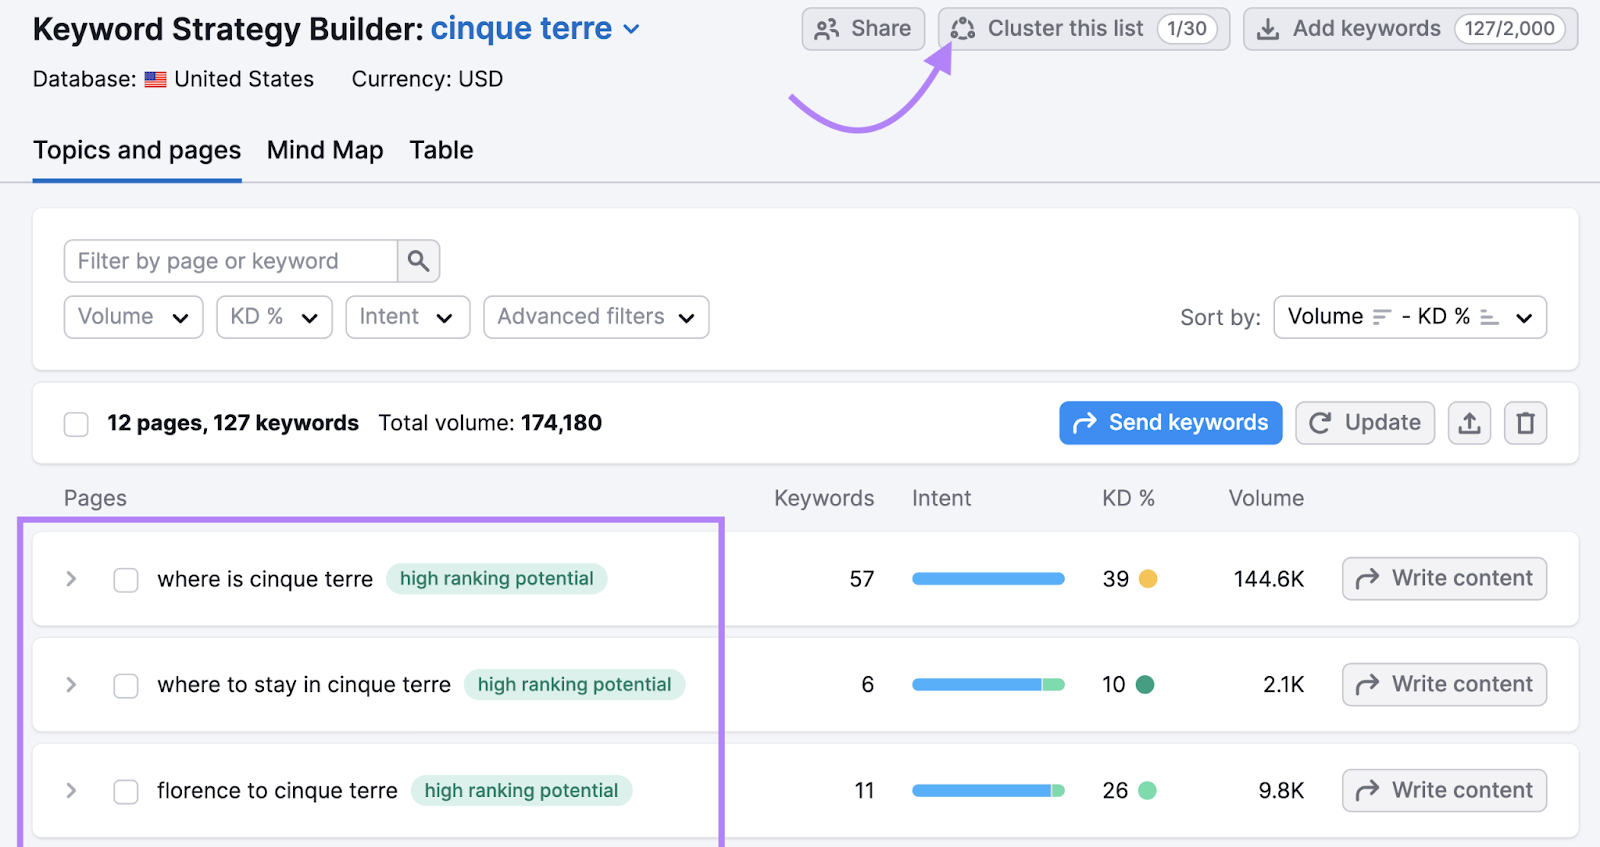Image resolution: width=1600 pixels, height=847 pixels.
Task: Click the yellow KD dot next to 39
Action: coord(1148,579)
